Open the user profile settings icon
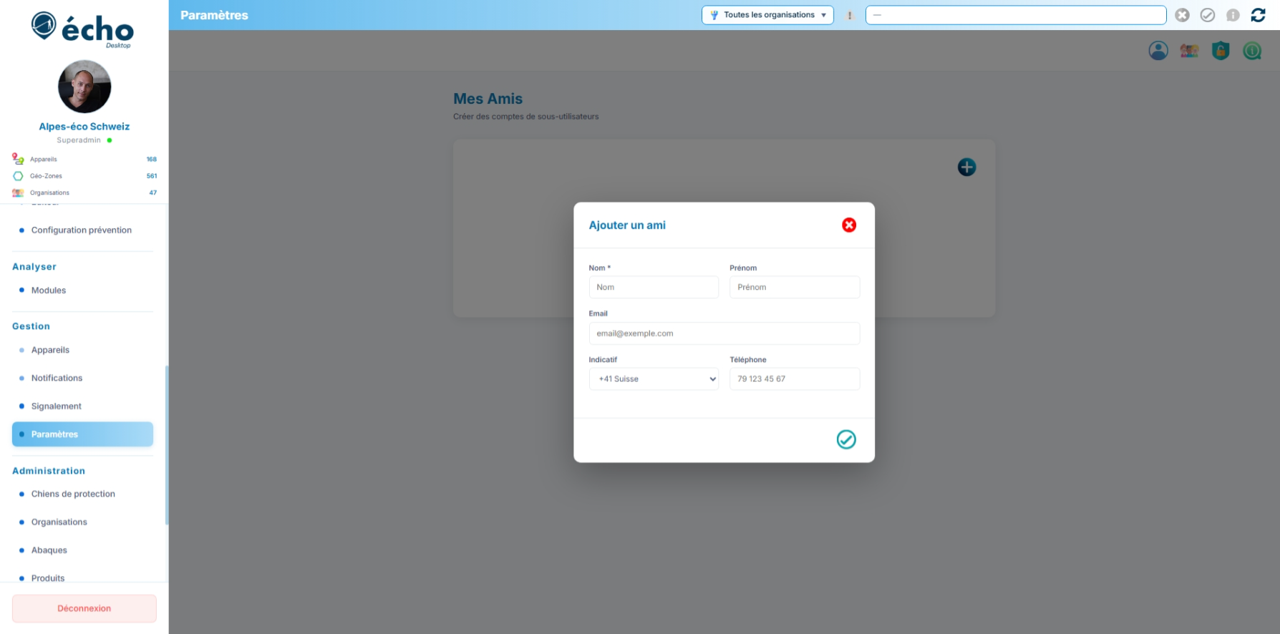Viewport: 1280px width, 634px height. 1158,51
